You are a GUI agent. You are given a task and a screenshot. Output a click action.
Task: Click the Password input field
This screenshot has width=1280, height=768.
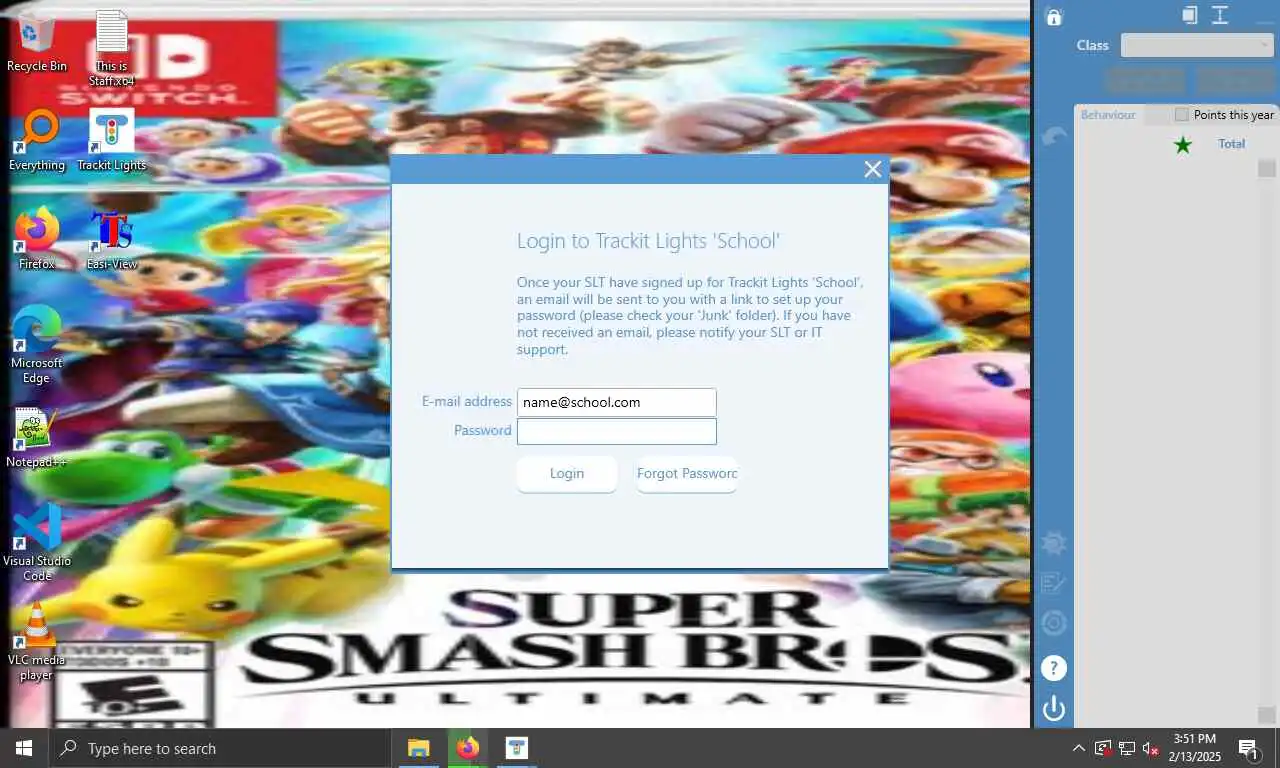[x=617, y=431]
